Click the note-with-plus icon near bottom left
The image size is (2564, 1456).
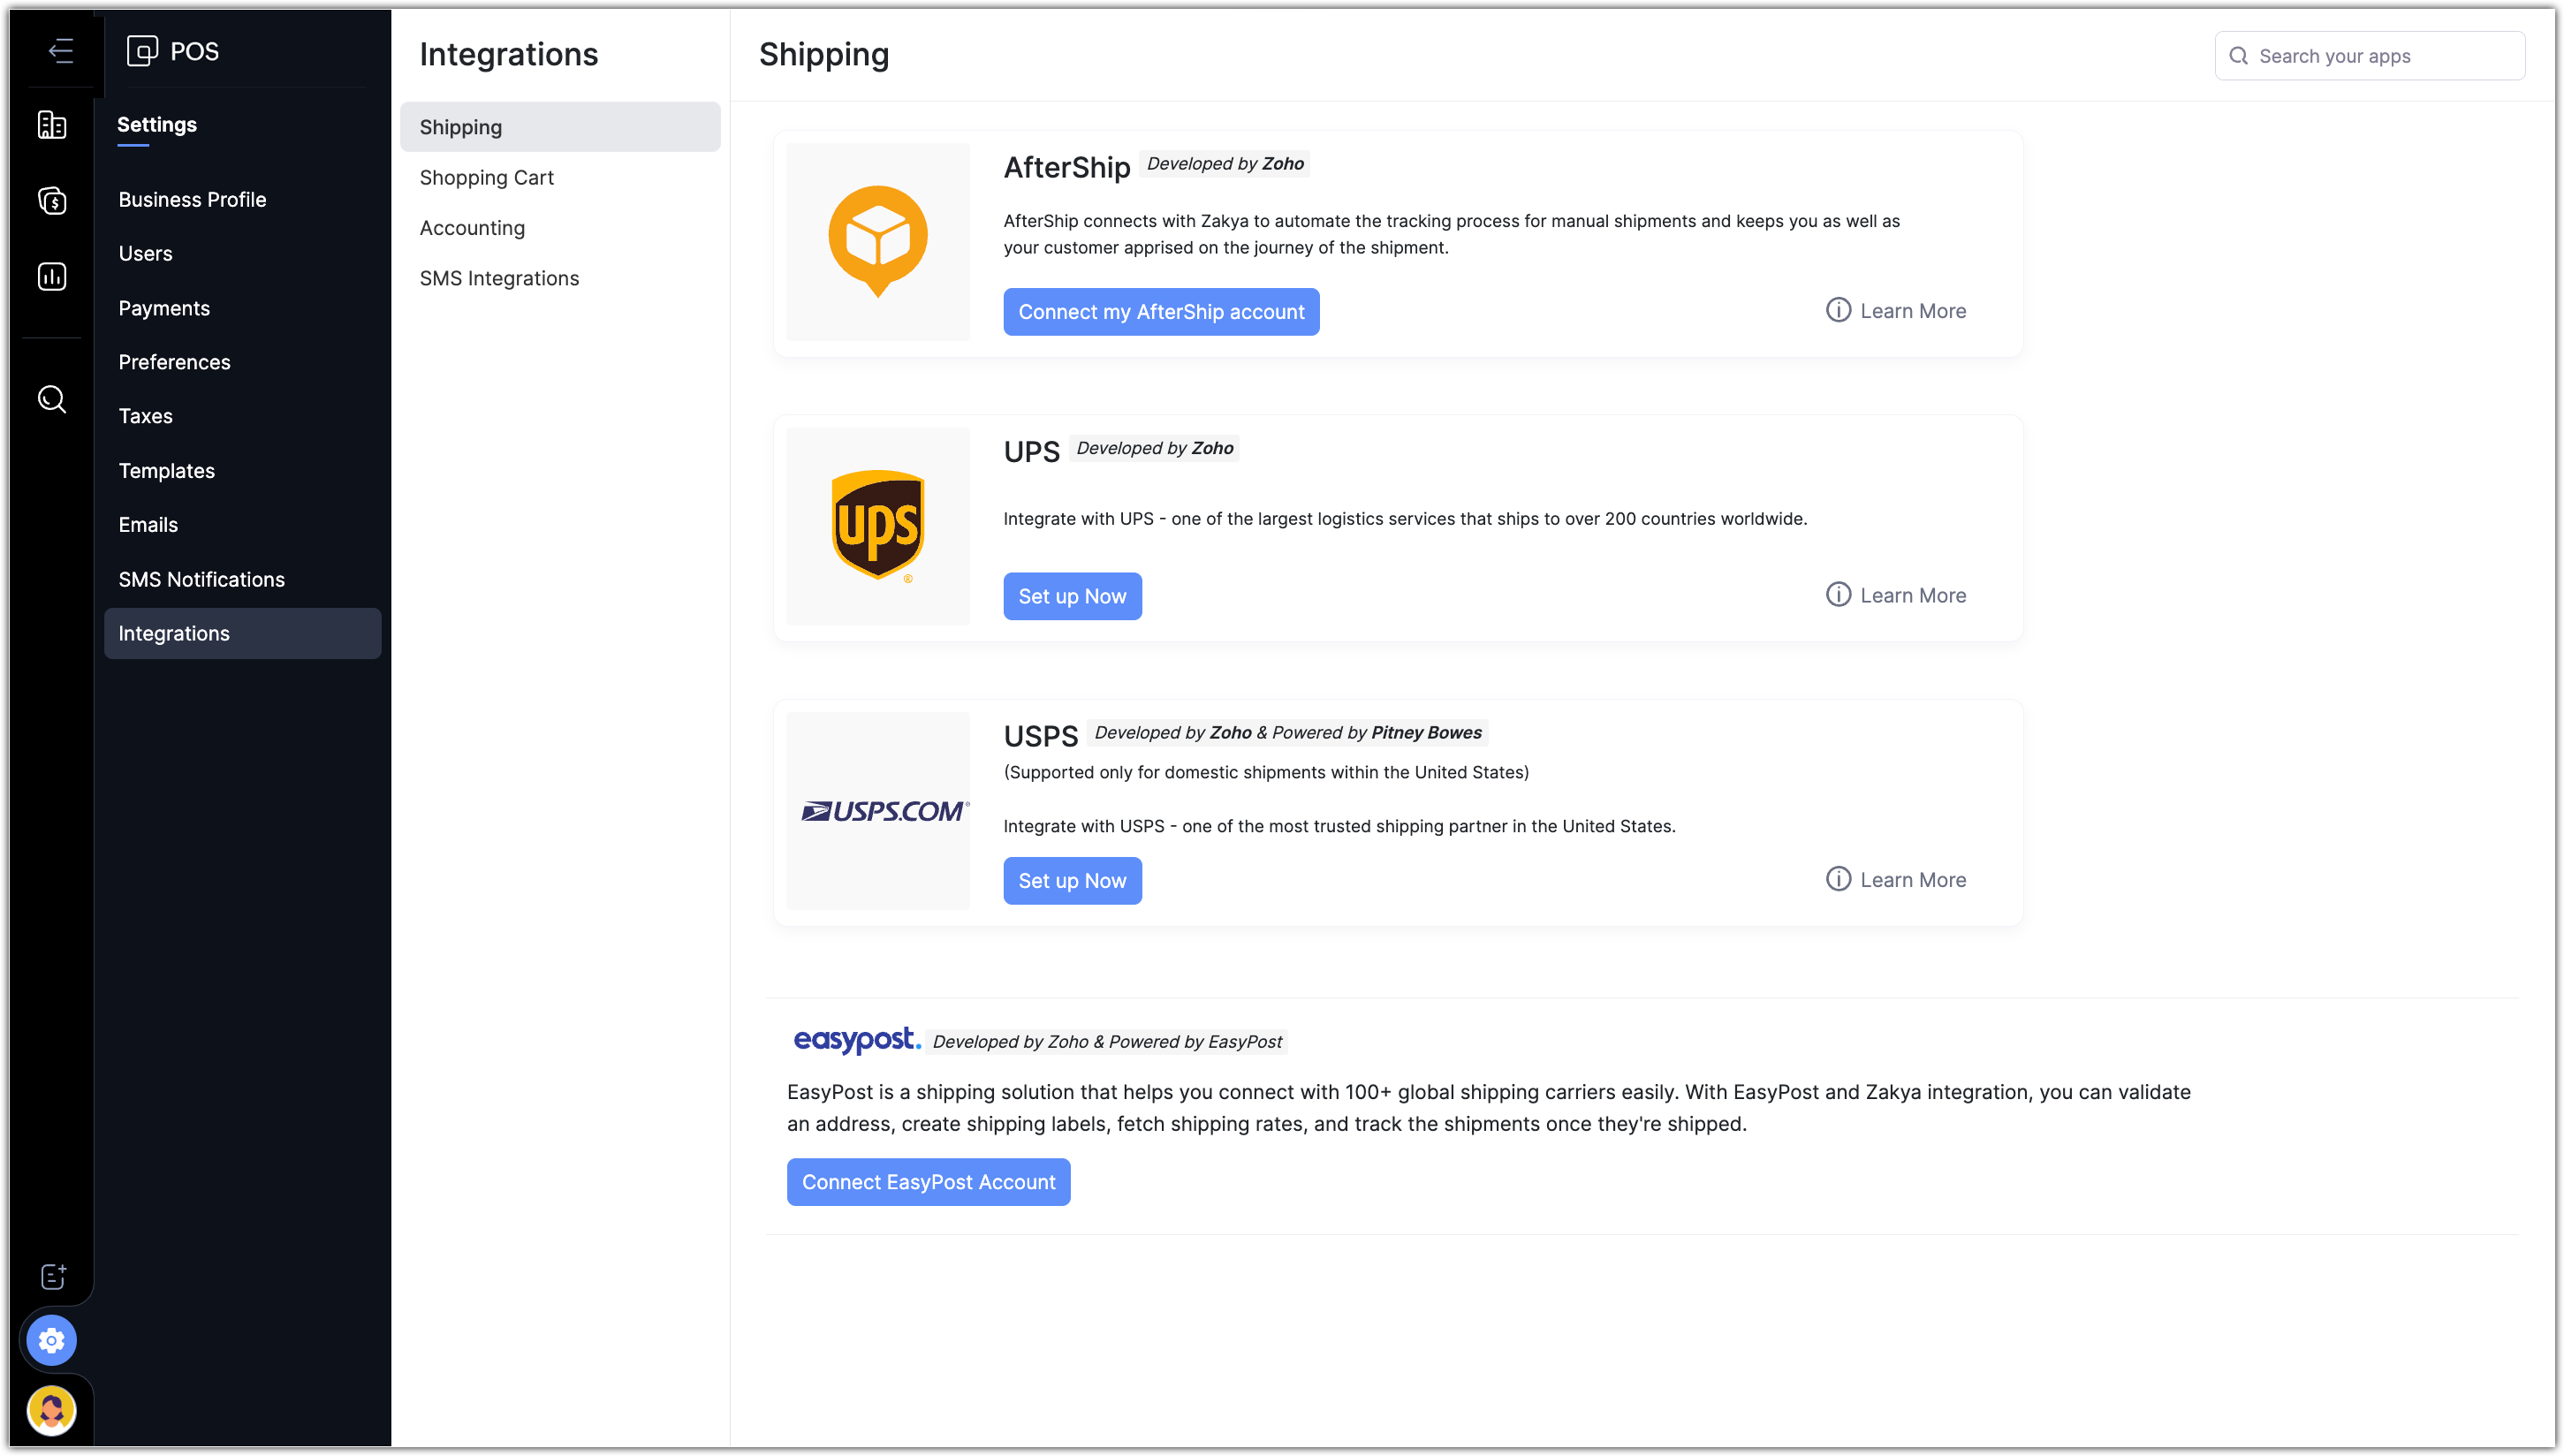[x=52, y=1276]
